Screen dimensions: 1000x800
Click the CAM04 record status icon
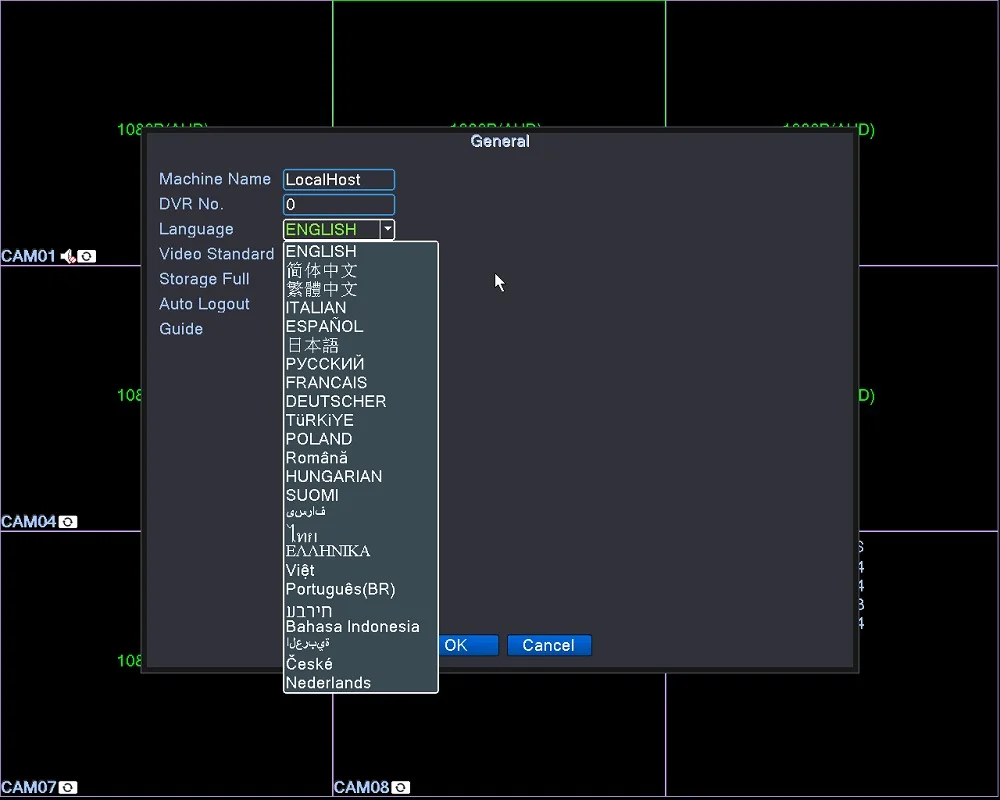(x=68, y=522)
